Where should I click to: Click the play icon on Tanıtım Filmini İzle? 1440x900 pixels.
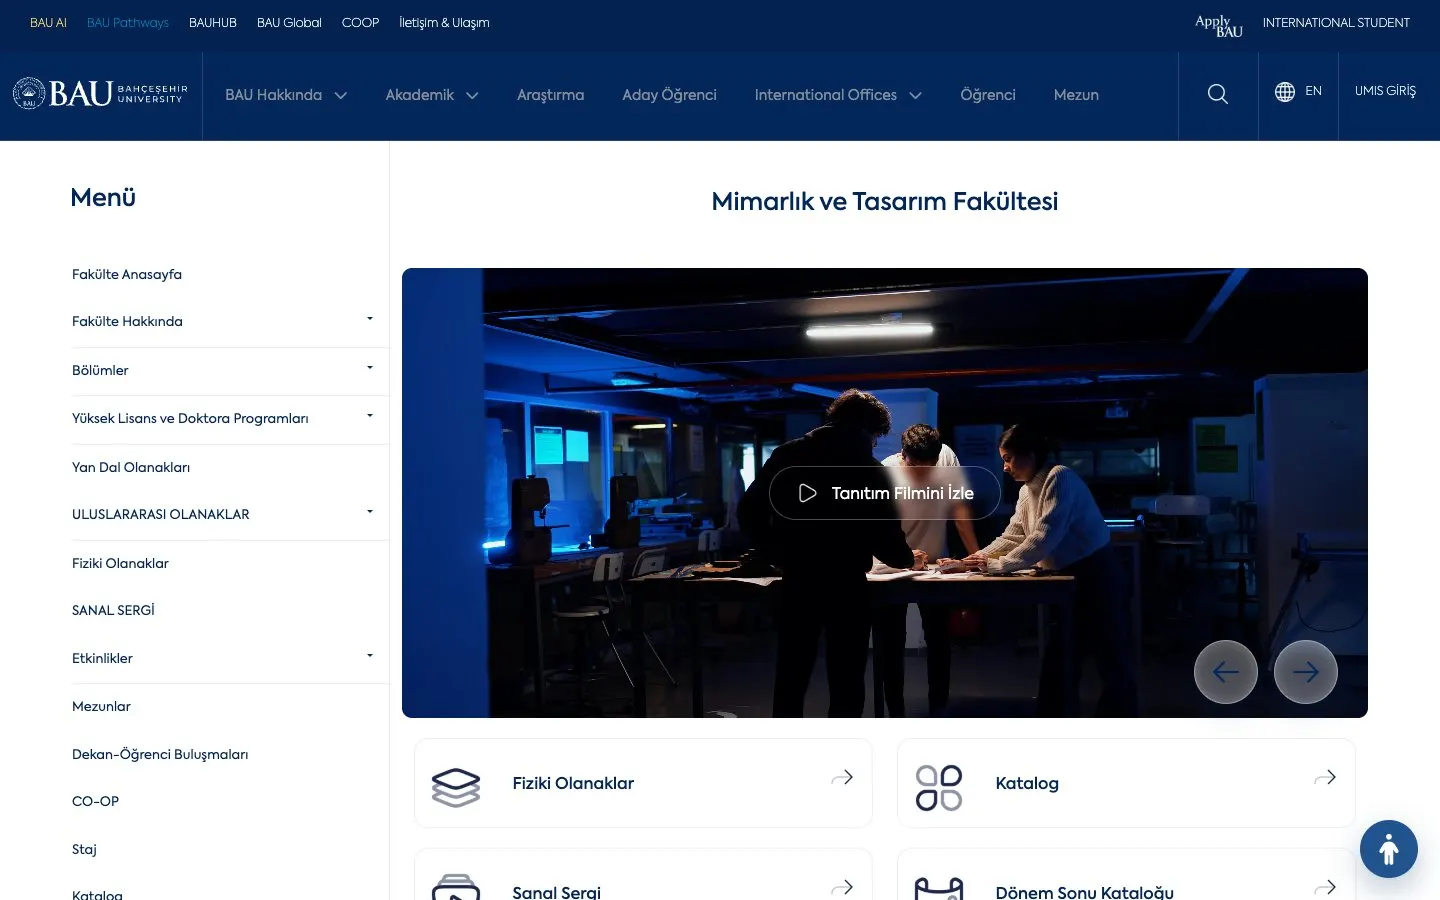[807, 493]
